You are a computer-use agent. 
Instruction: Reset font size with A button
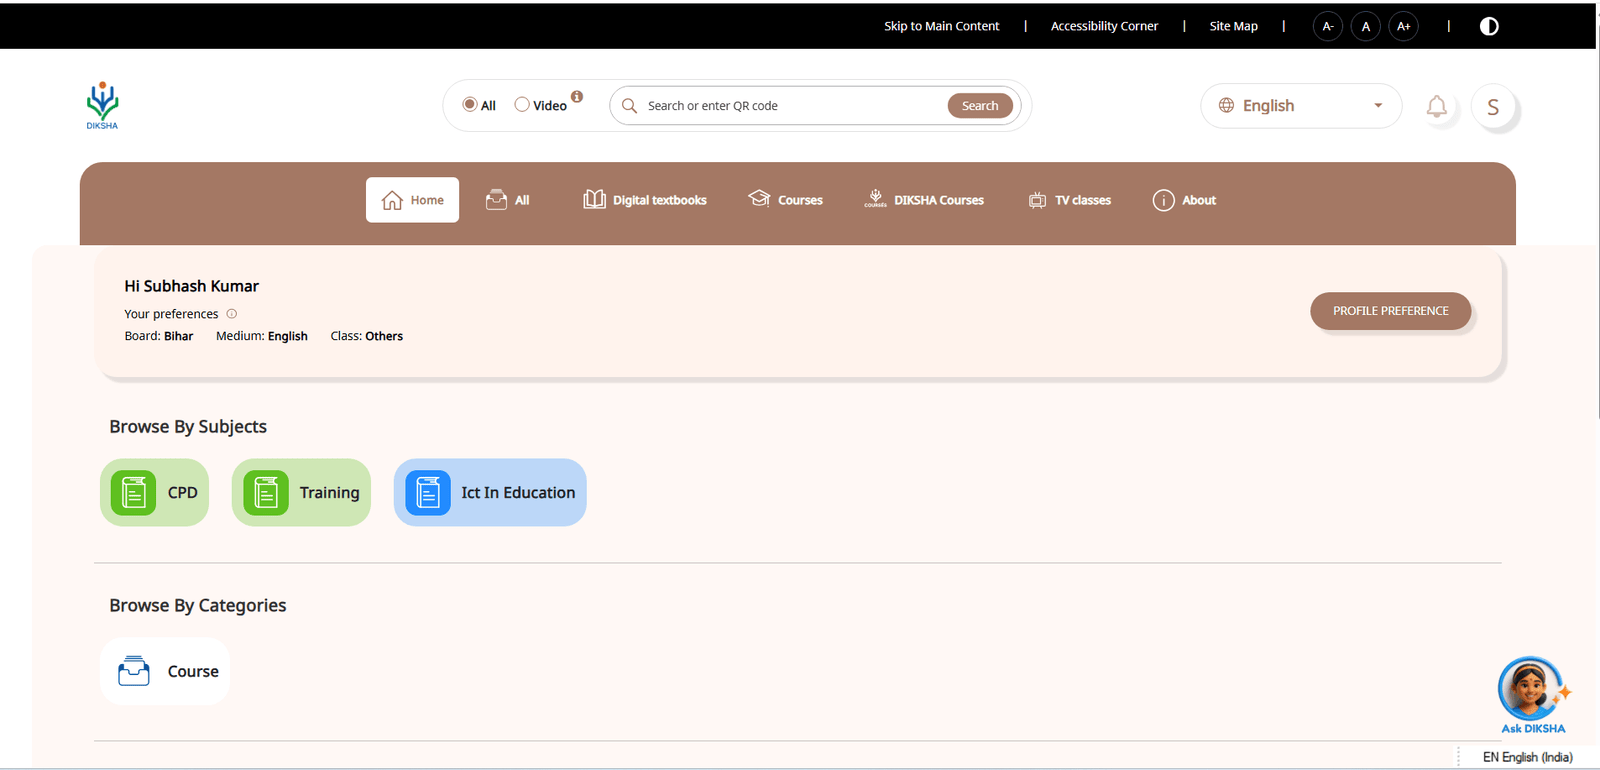click(x=1366, y=26)
